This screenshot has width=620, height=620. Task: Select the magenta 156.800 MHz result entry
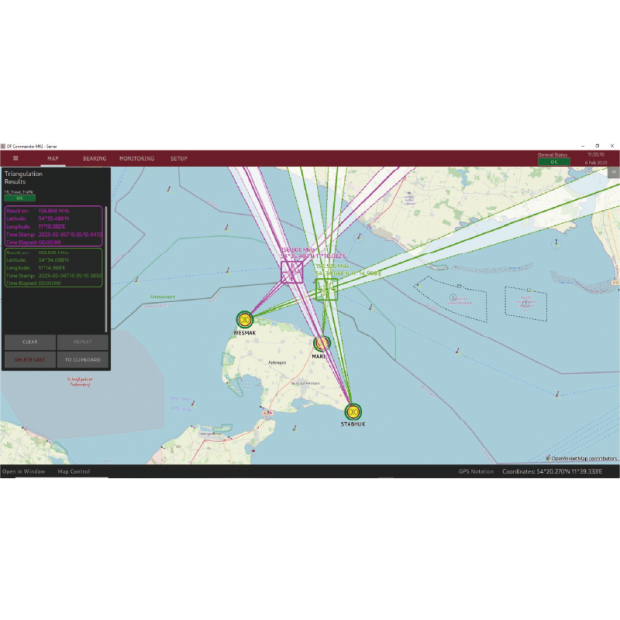tap(54, 226)
